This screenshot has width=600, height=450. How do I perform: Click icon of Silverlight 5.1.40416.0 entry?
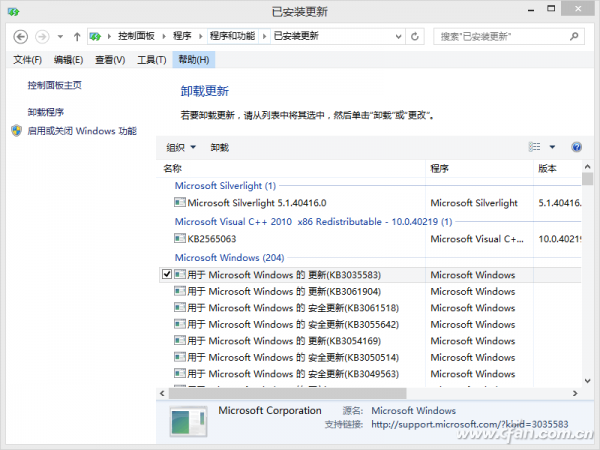pyautogui.click(x=179, y=202)
